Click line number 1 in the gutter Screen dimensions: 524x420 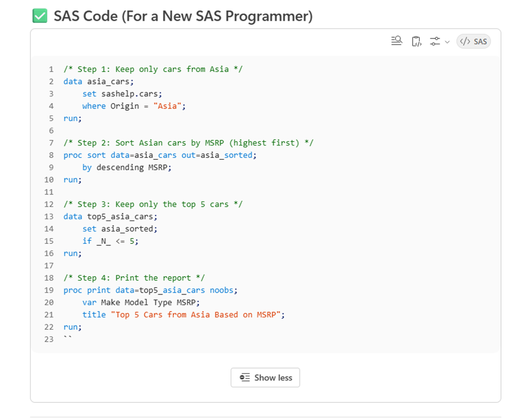pos(51,69)
